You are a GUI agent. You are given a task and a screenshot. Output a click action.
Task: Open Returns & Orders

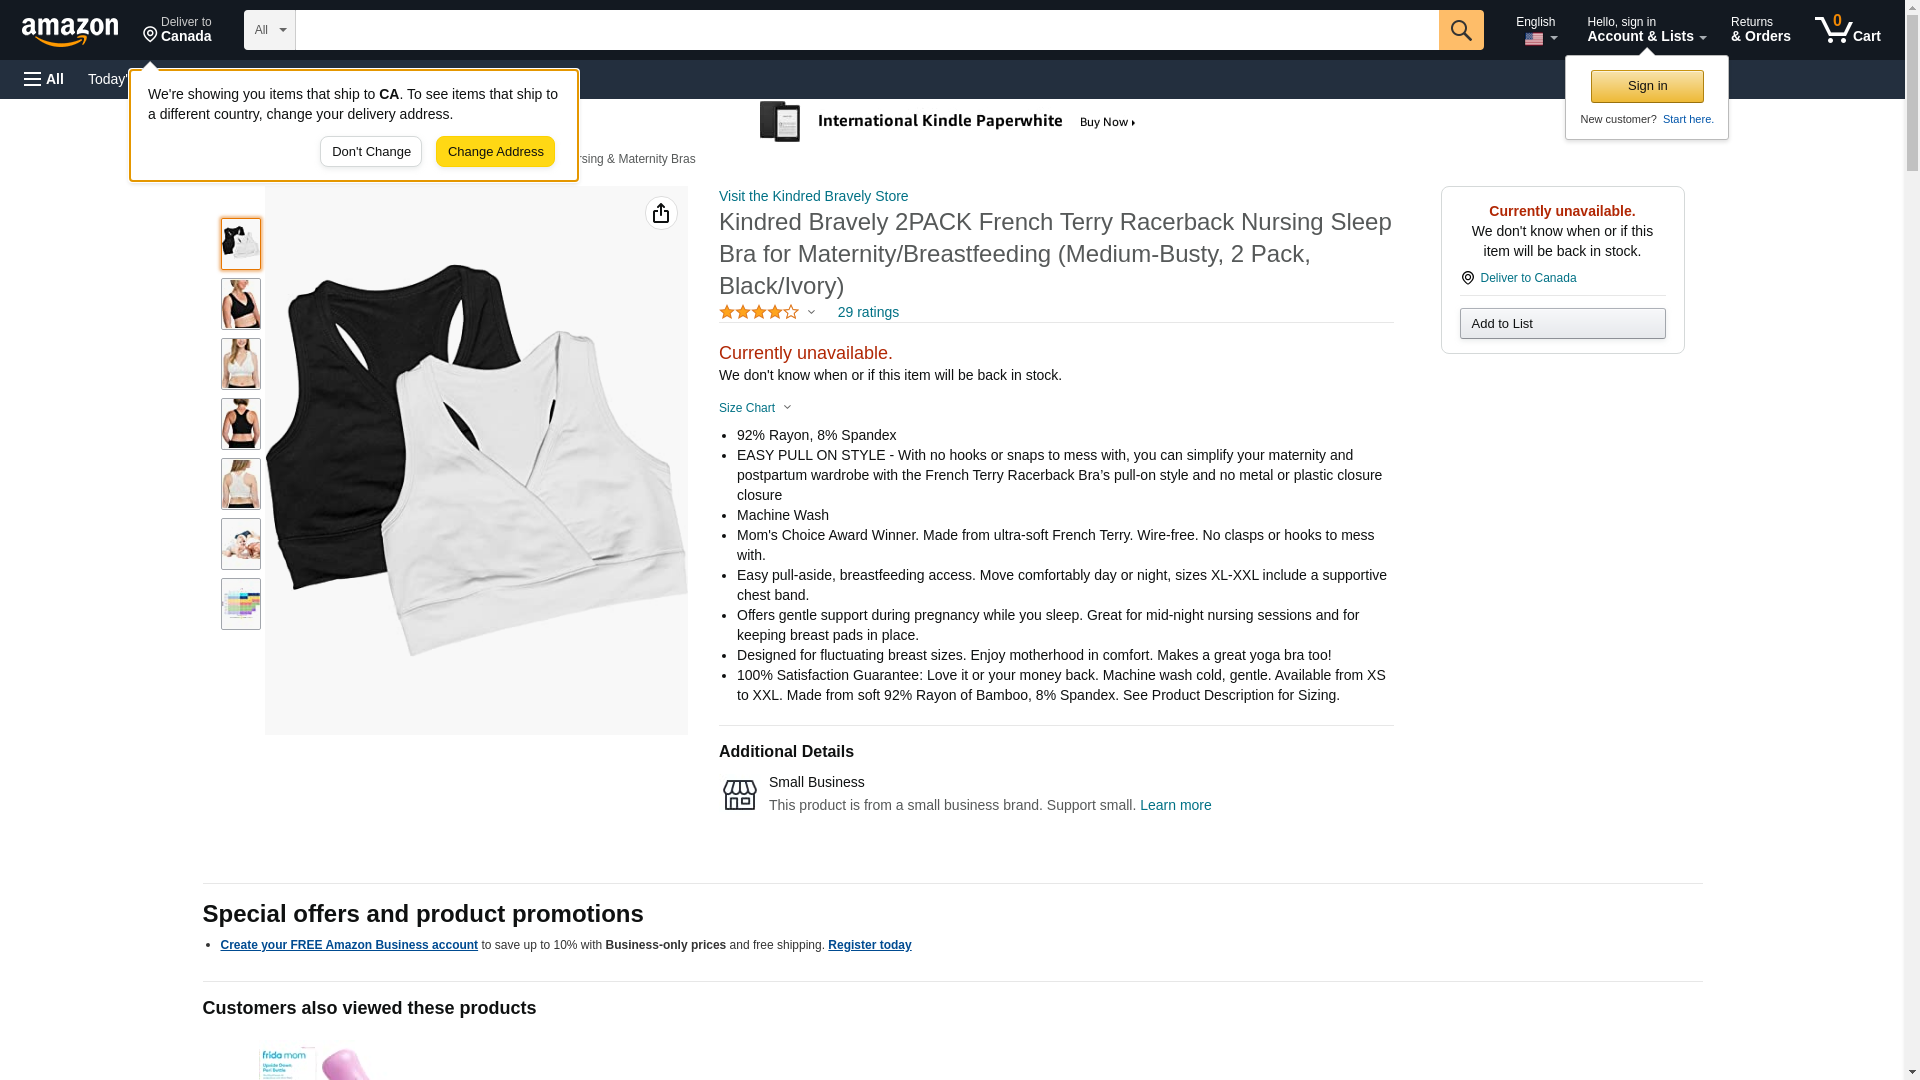(1760, 30)
